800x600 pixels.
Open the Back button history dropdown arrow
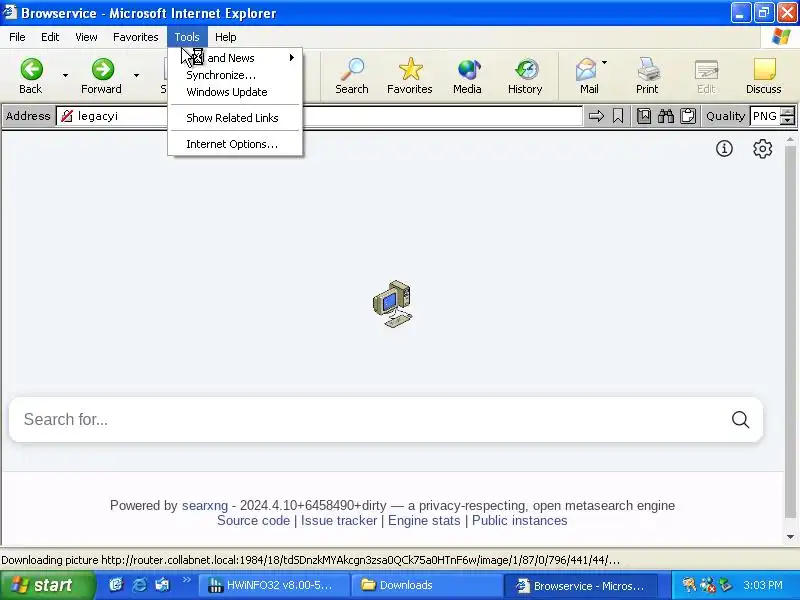[65, 76]
